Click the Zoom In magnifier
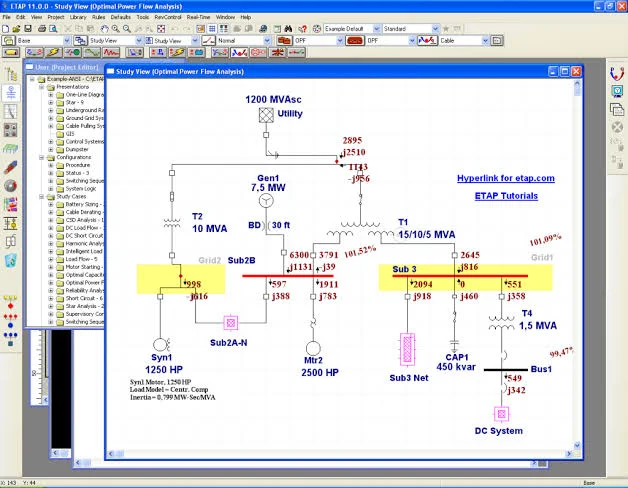This screenshot has width=628, height=488. [115, 29]
